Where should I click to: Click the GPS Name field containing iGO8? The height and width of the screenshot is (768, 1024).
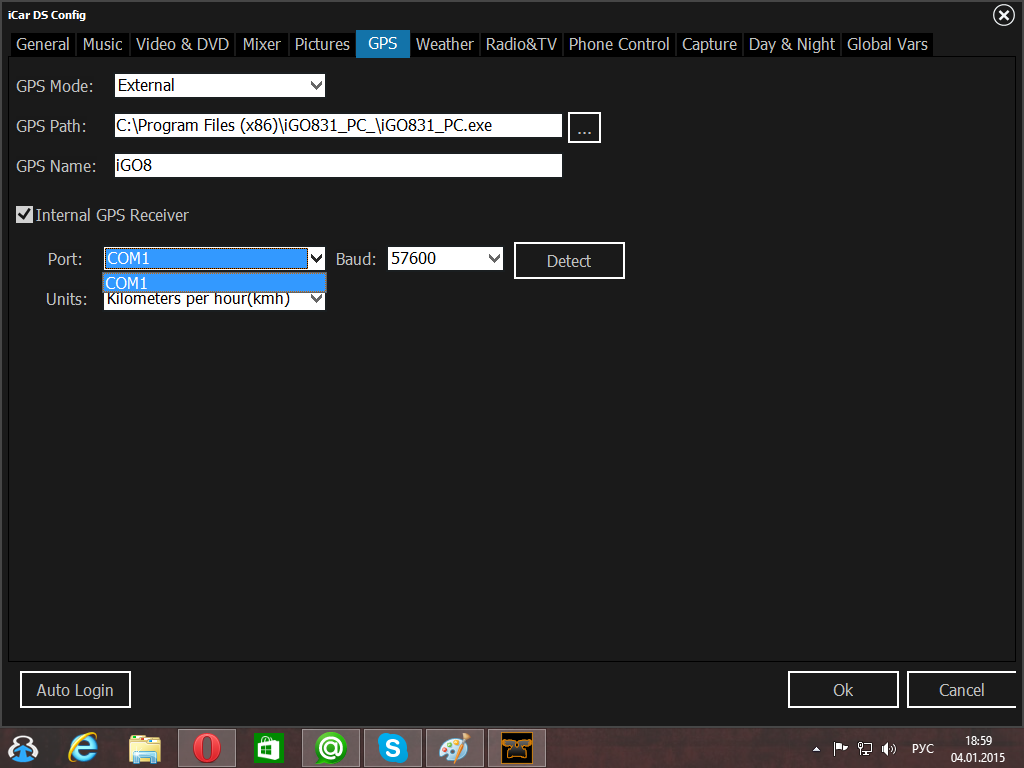click(338, 165)
